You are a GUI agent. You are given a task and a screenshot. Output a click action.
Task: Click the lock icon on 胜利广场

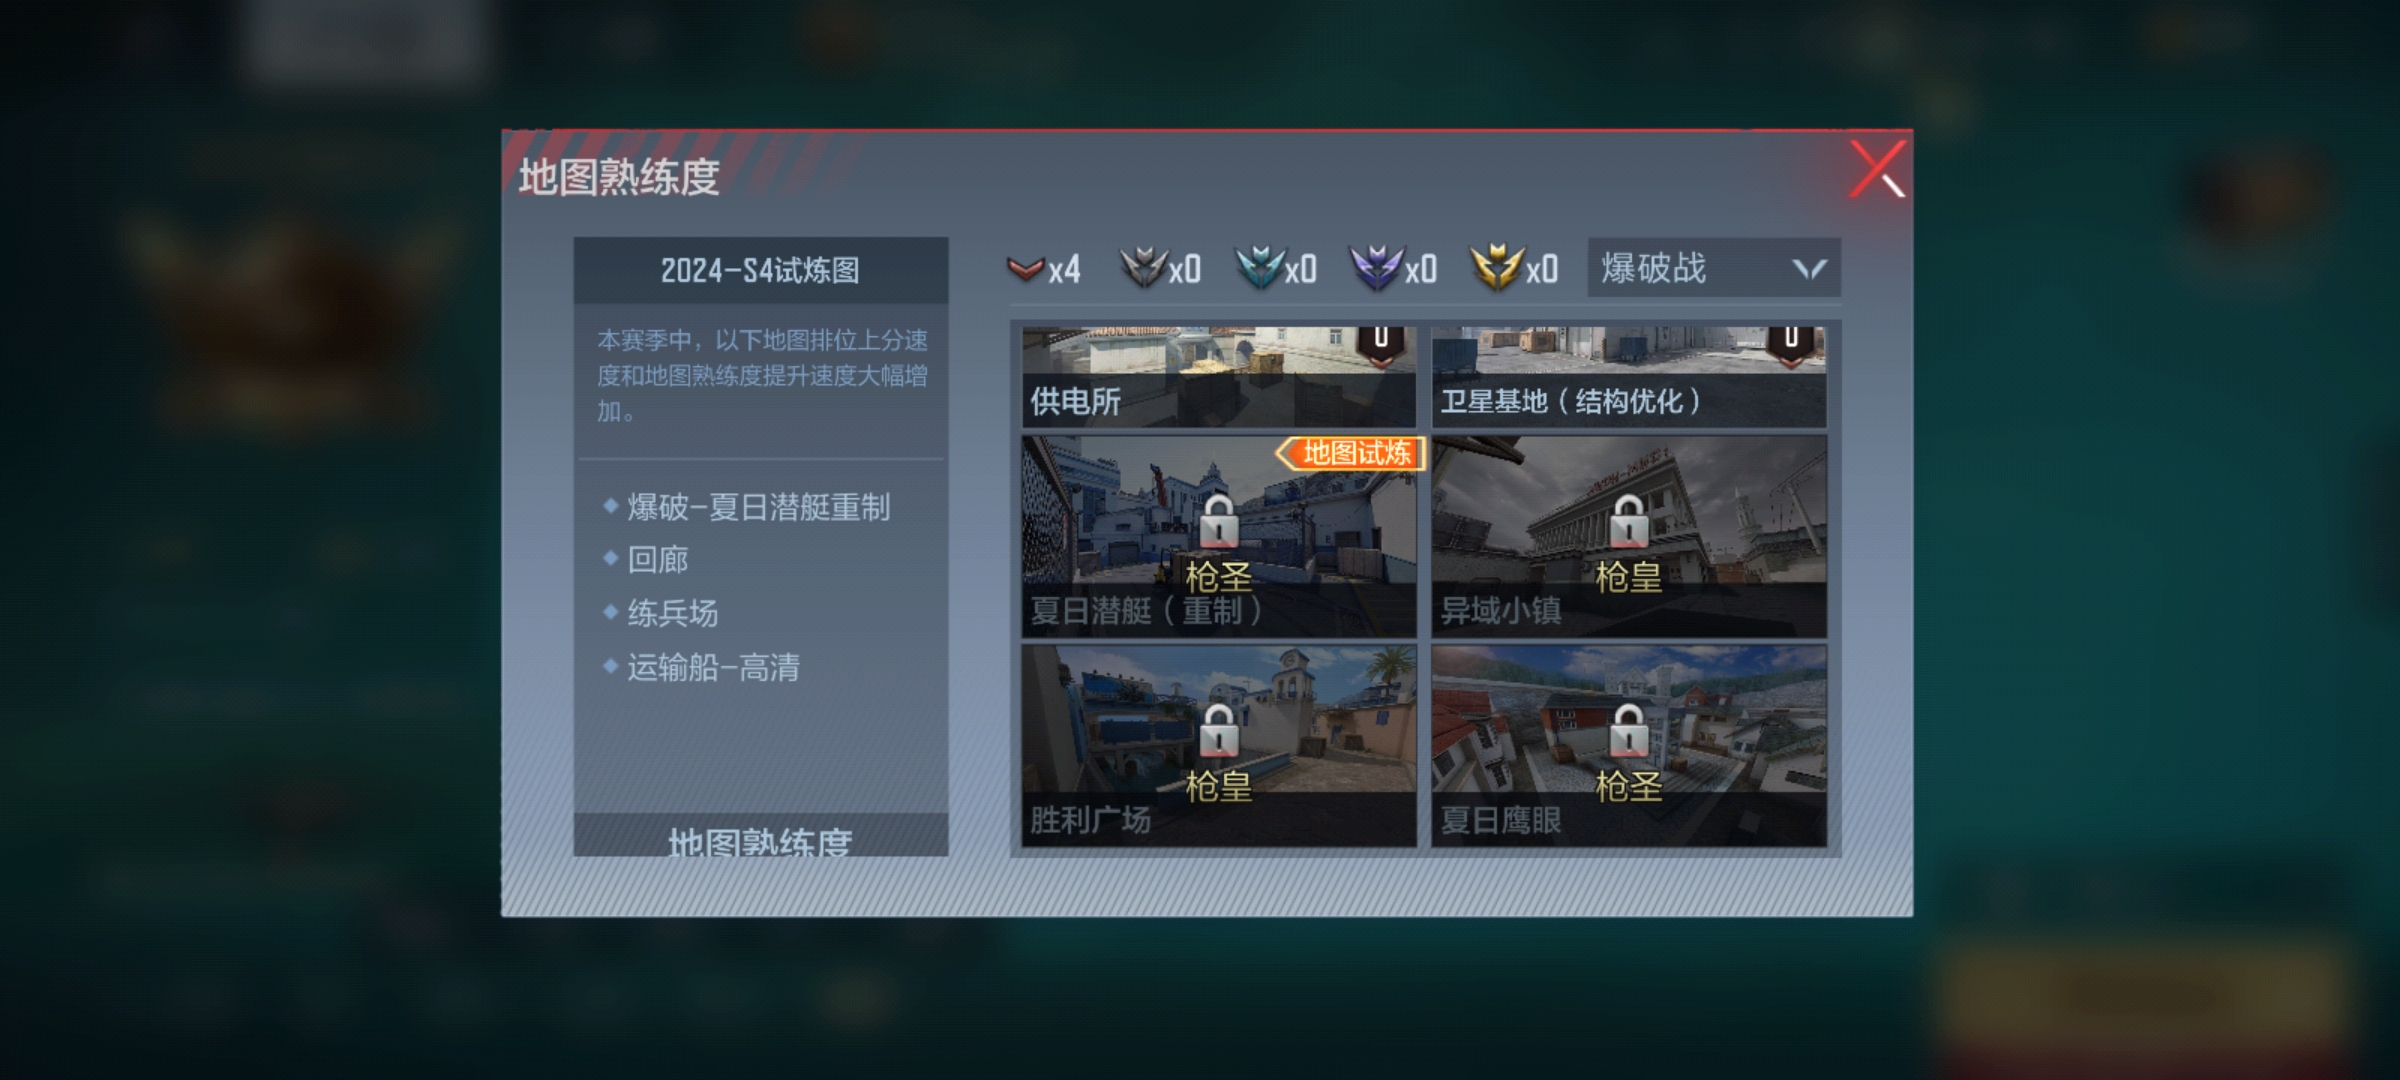pos(1218,731)
